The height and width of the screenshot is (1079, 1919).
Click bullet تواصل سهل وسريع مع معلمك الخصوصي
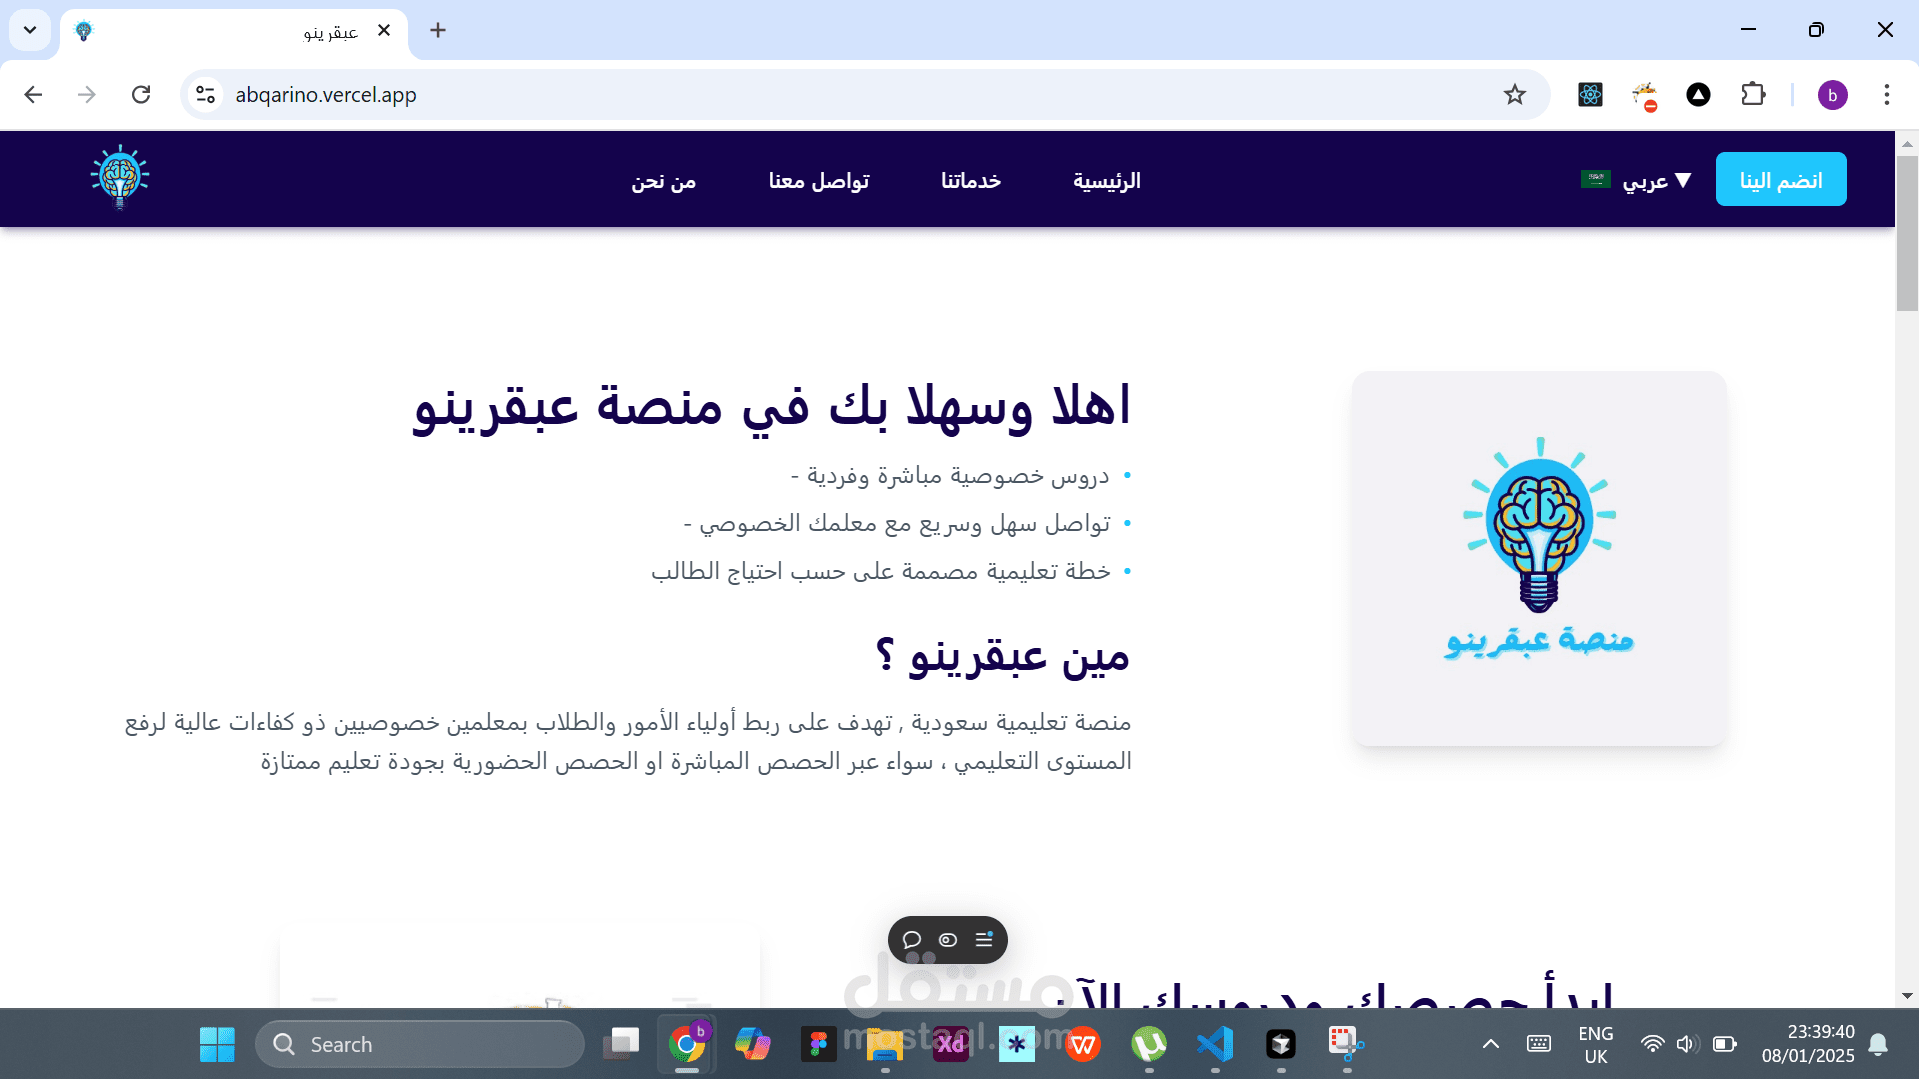click(x=896, y=524)
